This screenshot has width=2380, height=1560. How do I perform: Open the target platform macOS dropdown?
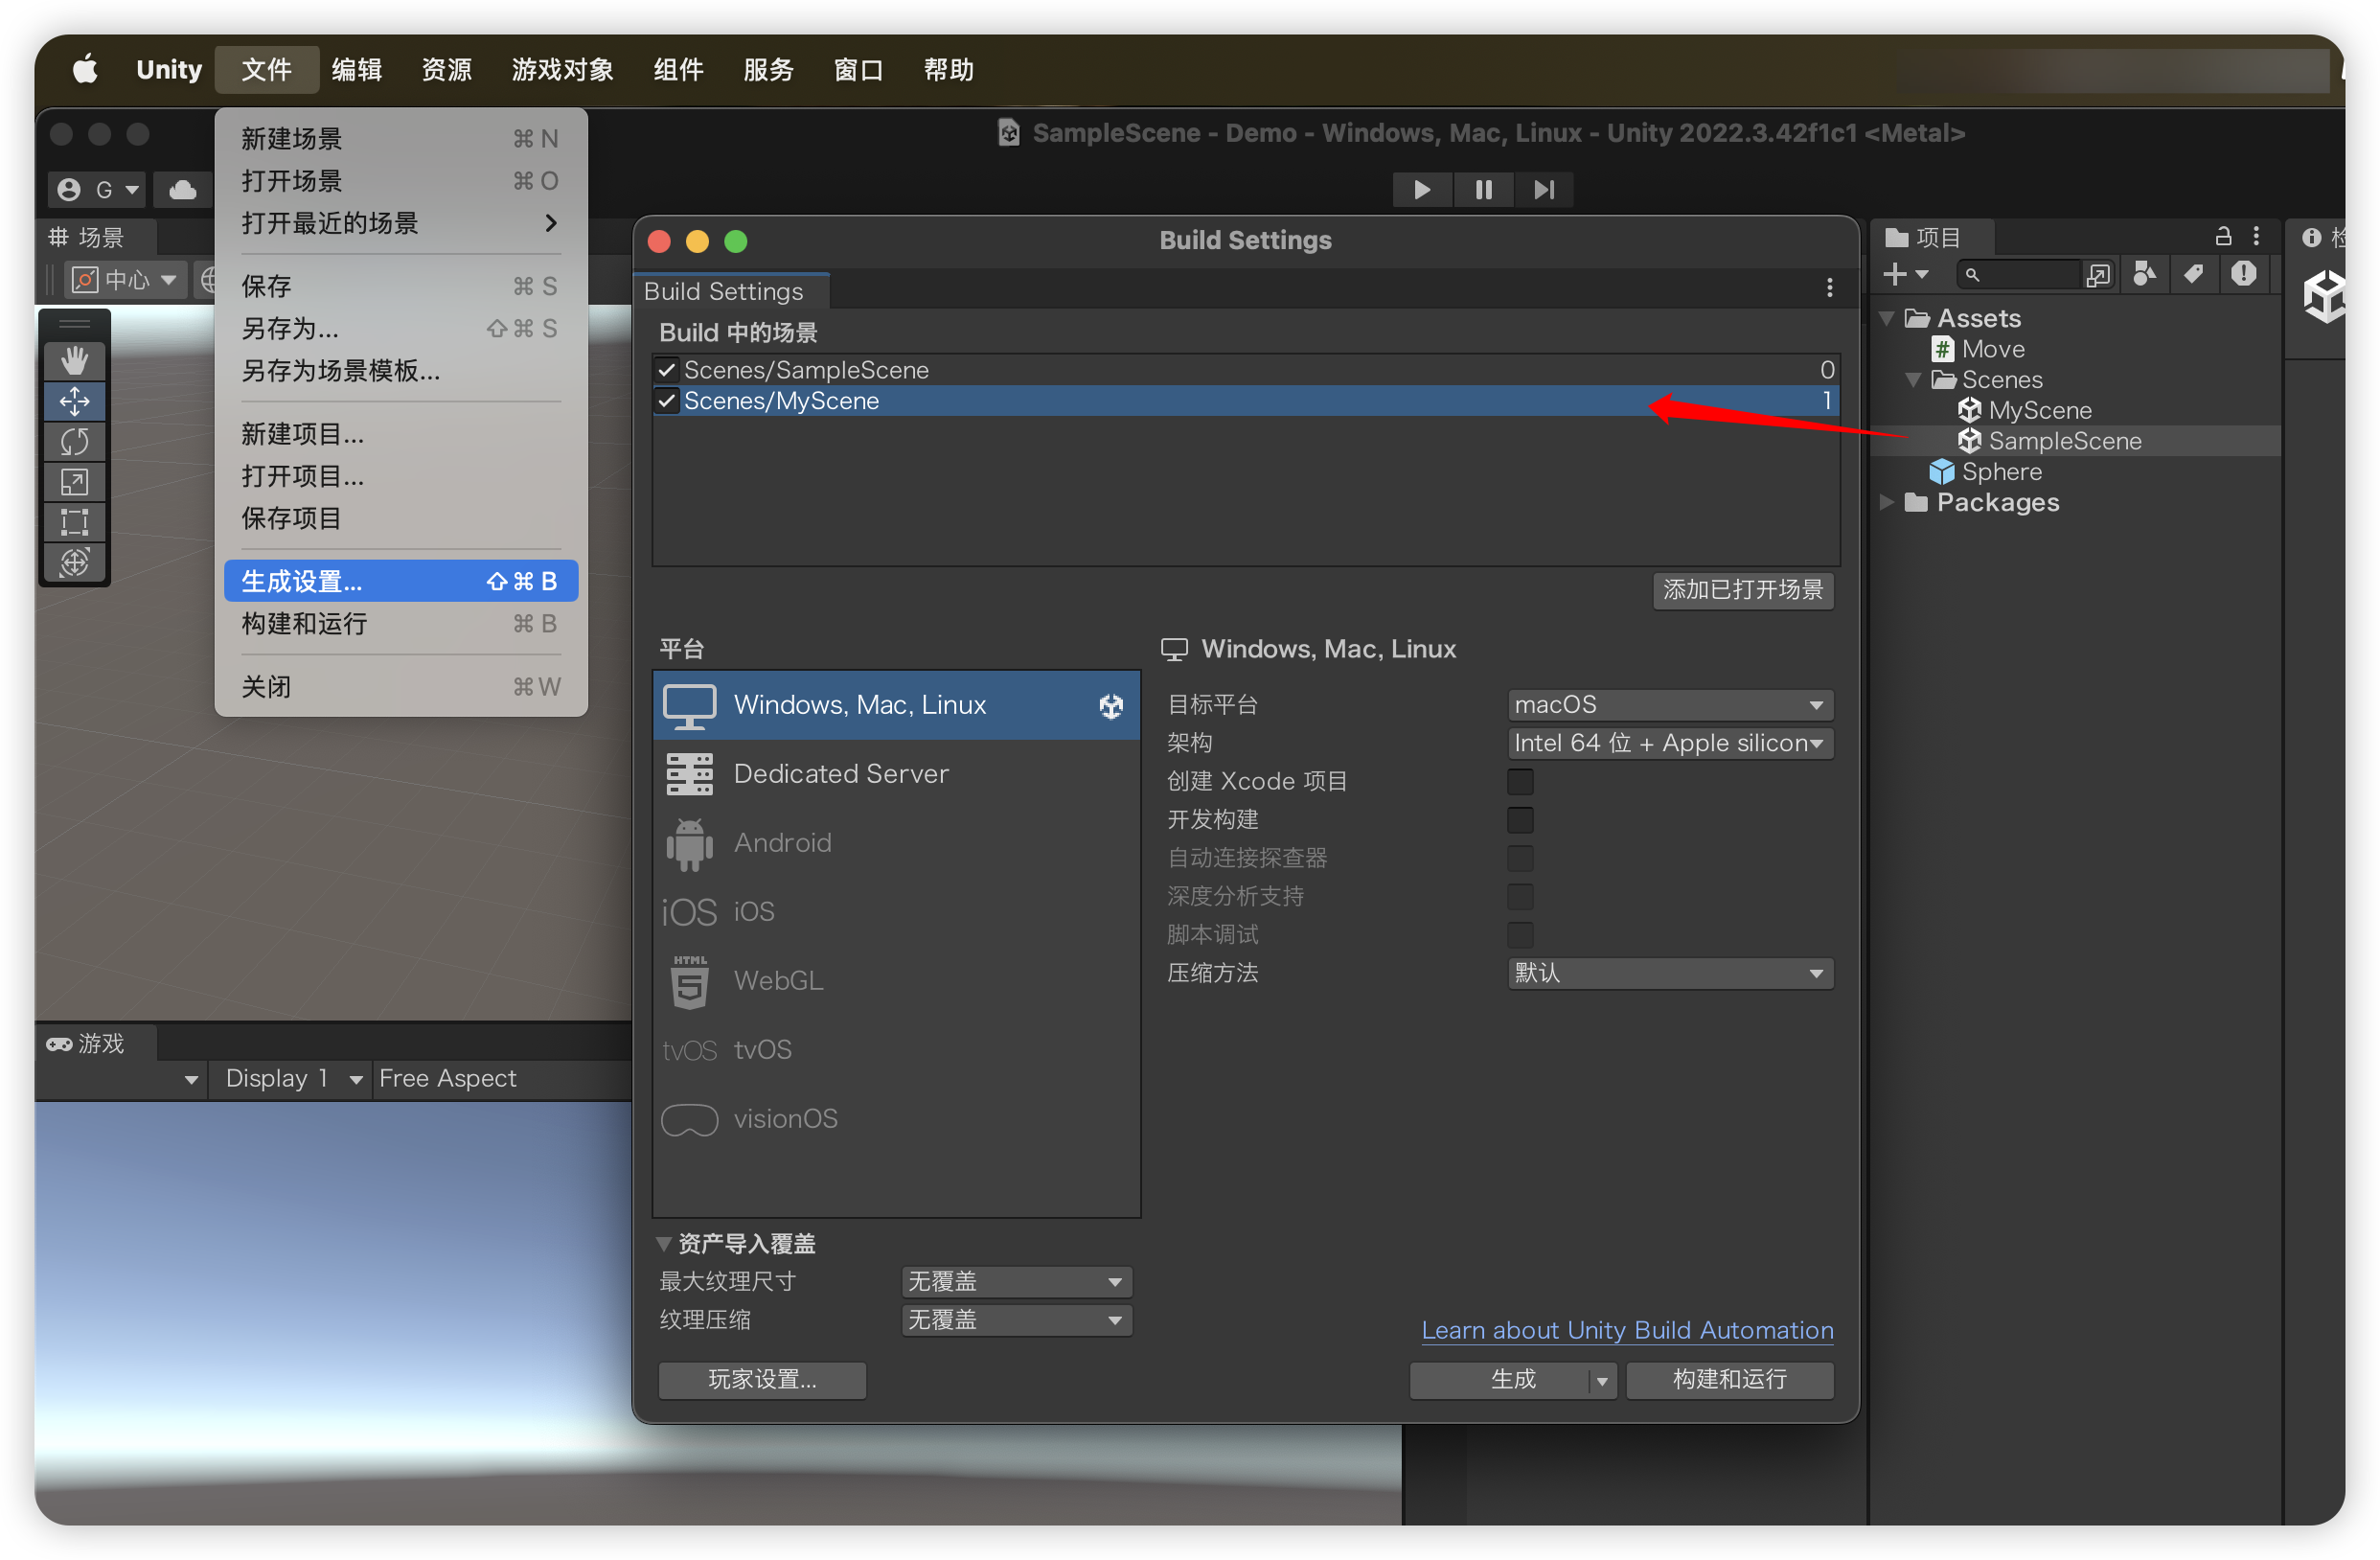pyautogui.click(x=1669, y=704)
